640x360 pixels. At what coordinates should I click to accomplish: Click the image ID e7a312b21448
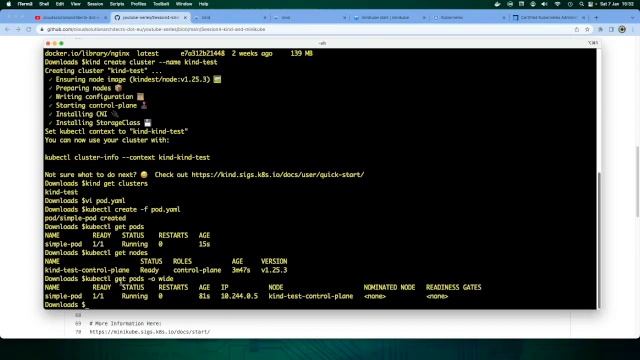[x=202, y=53]
